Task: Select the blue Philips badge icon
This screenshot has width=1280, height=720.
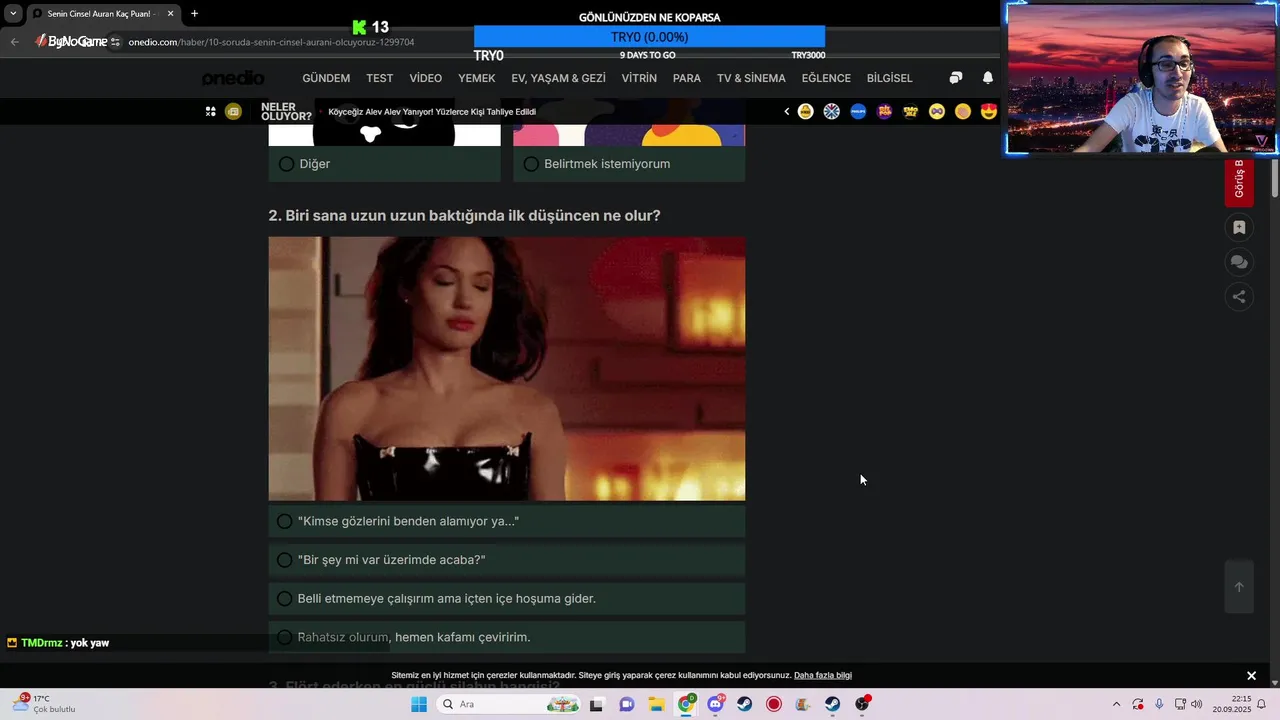Action: coord(858,112)
